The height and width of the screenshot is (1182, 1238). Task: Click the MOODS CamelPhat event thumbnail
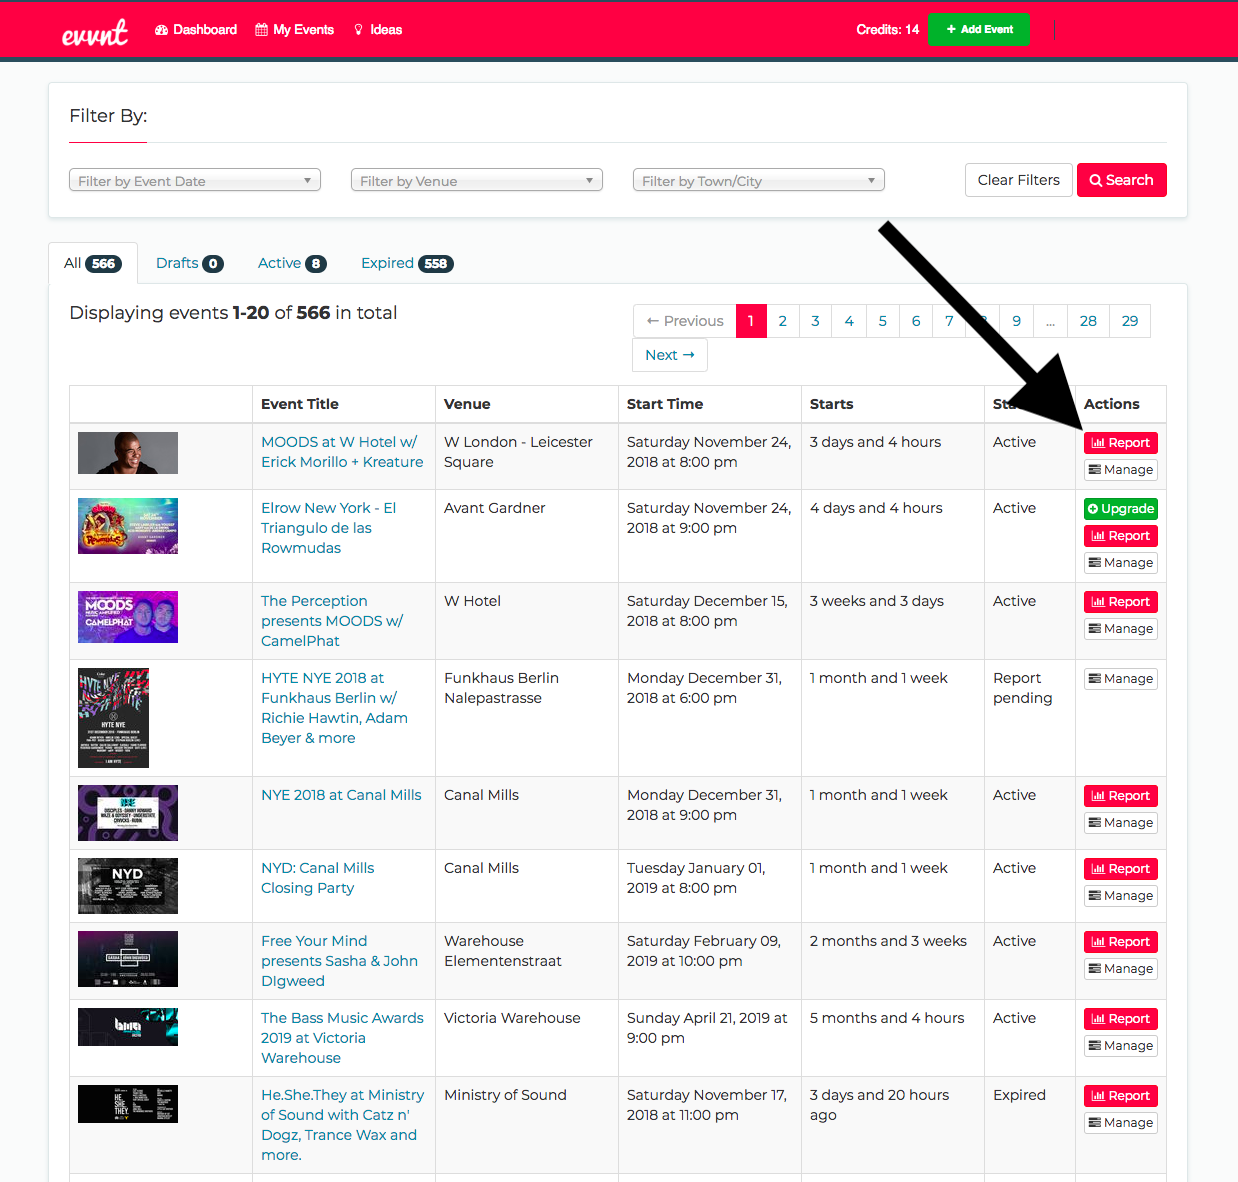click(128, 617)
